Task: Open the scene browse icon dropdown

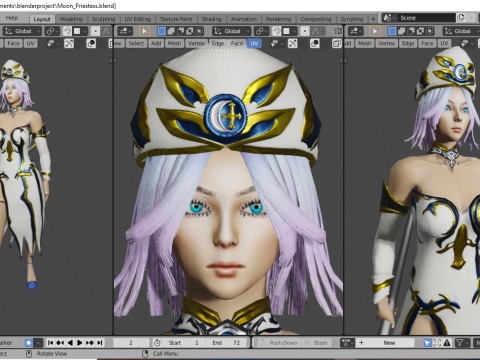Action: (x=389, y=18)
